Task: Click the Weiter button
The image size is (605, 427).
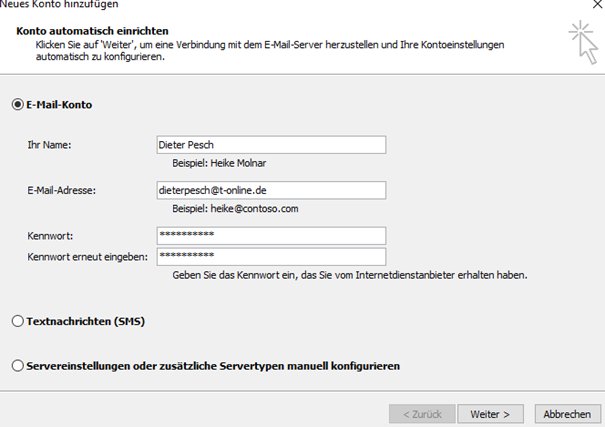Action: (490, 414)
